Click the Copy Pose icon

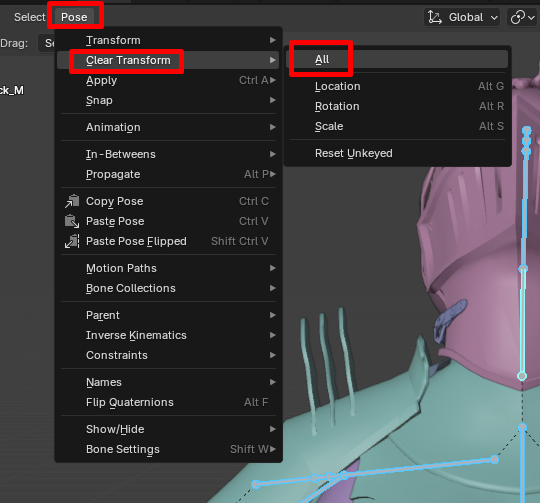click(72, 201)
